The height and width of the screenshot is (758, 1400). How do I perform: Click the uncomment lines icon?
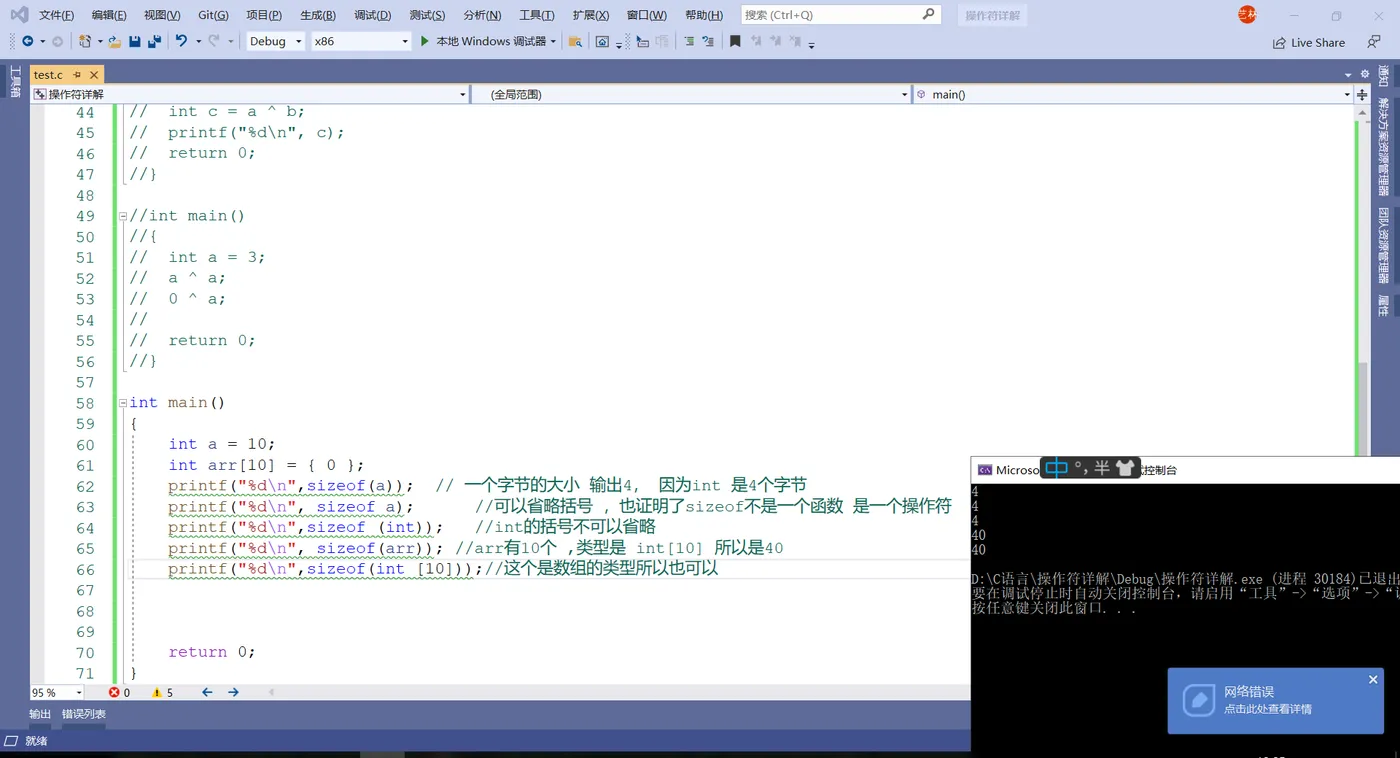(x=708, y=41)
